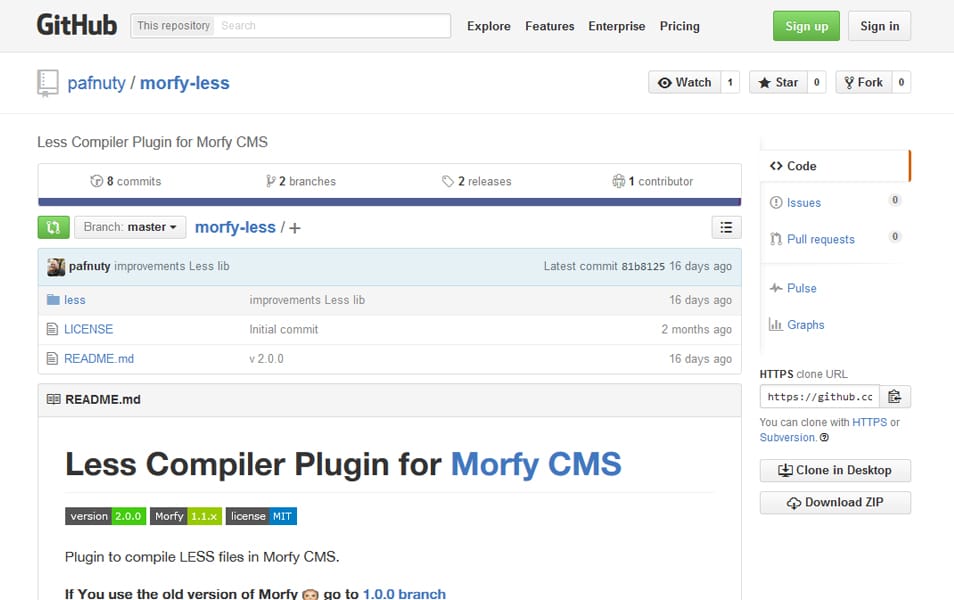Open the Branch: master selector

point(129,227)
